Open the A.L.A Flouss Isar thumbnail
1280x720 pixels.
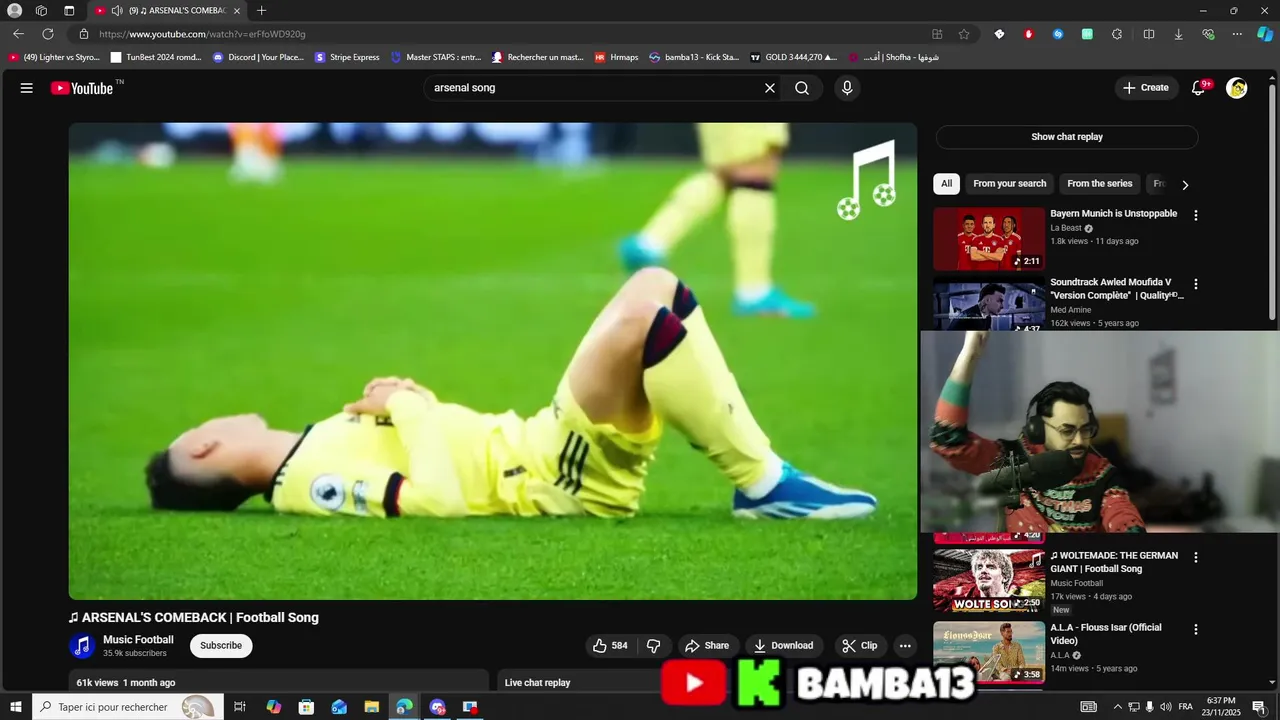[x=989, y=653]
